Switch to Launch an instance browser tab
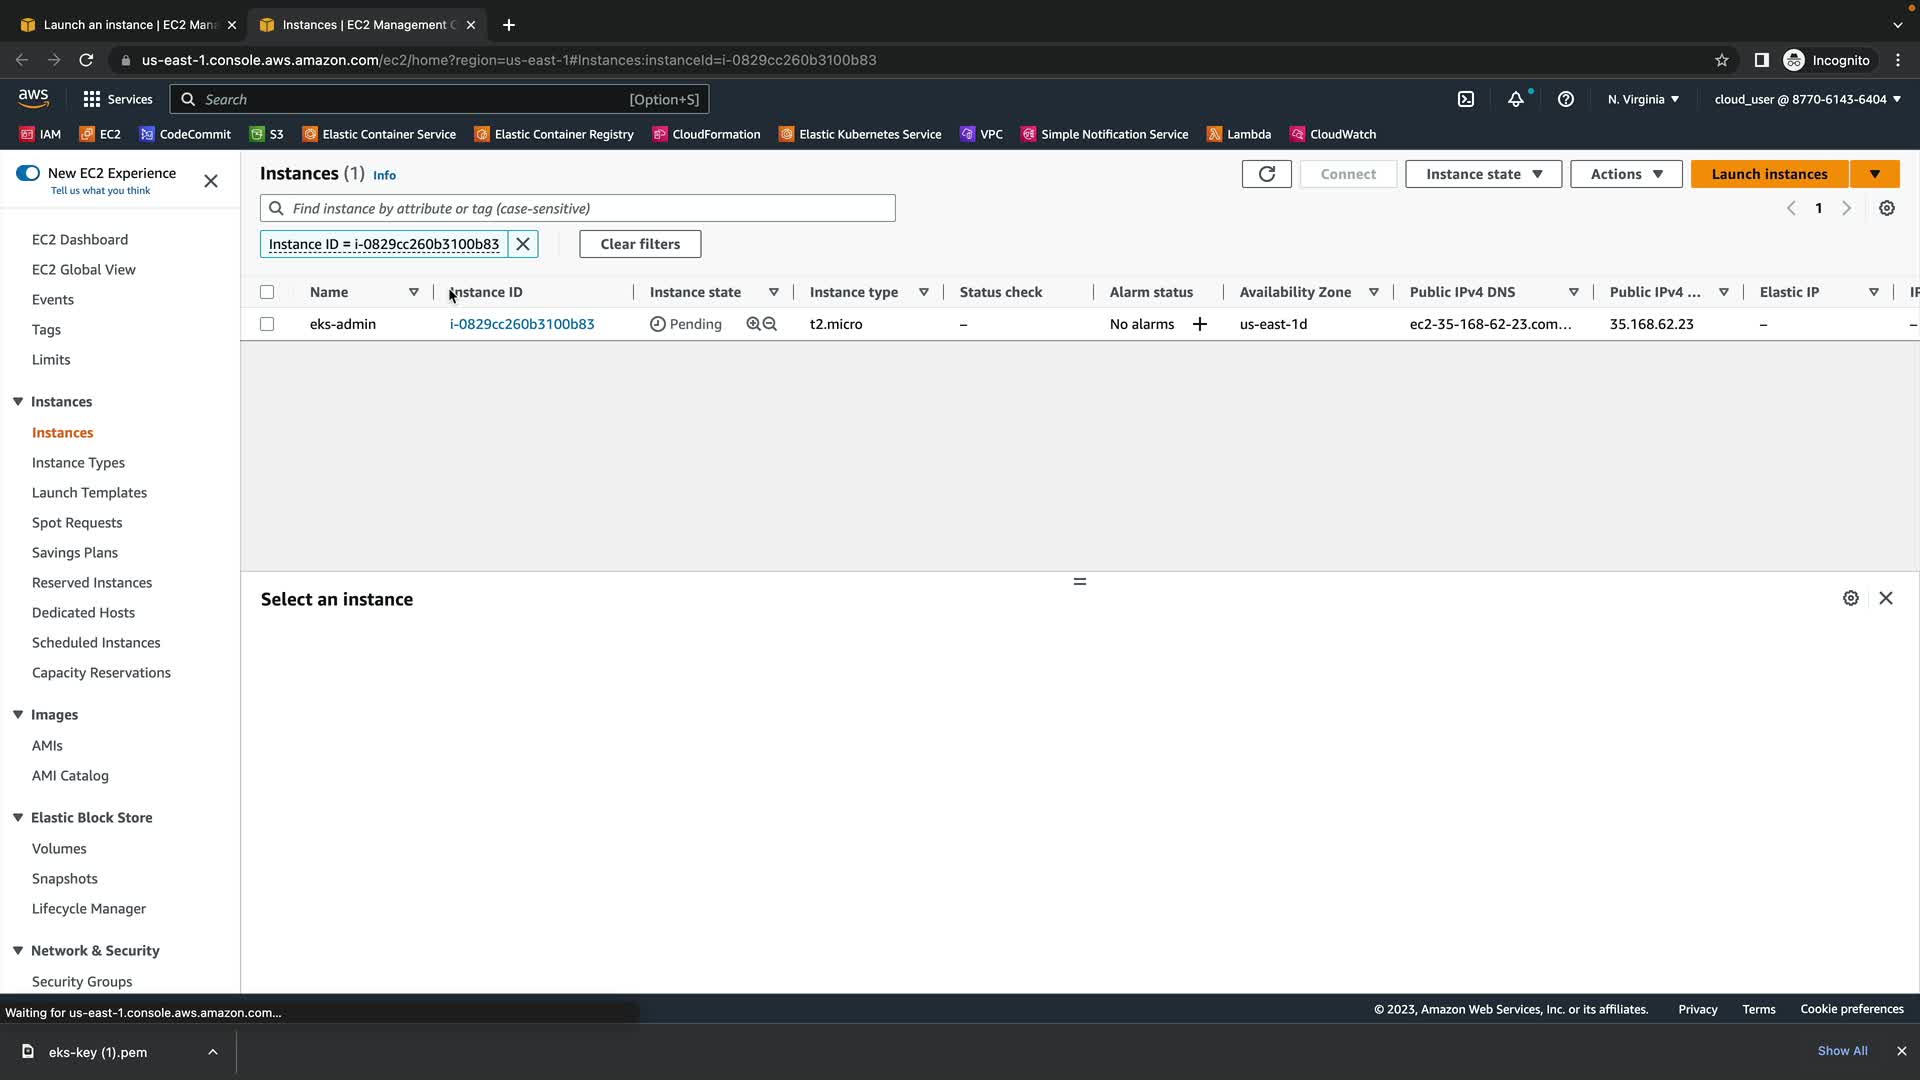Image resolution: width=1920 pixels, height=1080 pixels. click(130, 24)
